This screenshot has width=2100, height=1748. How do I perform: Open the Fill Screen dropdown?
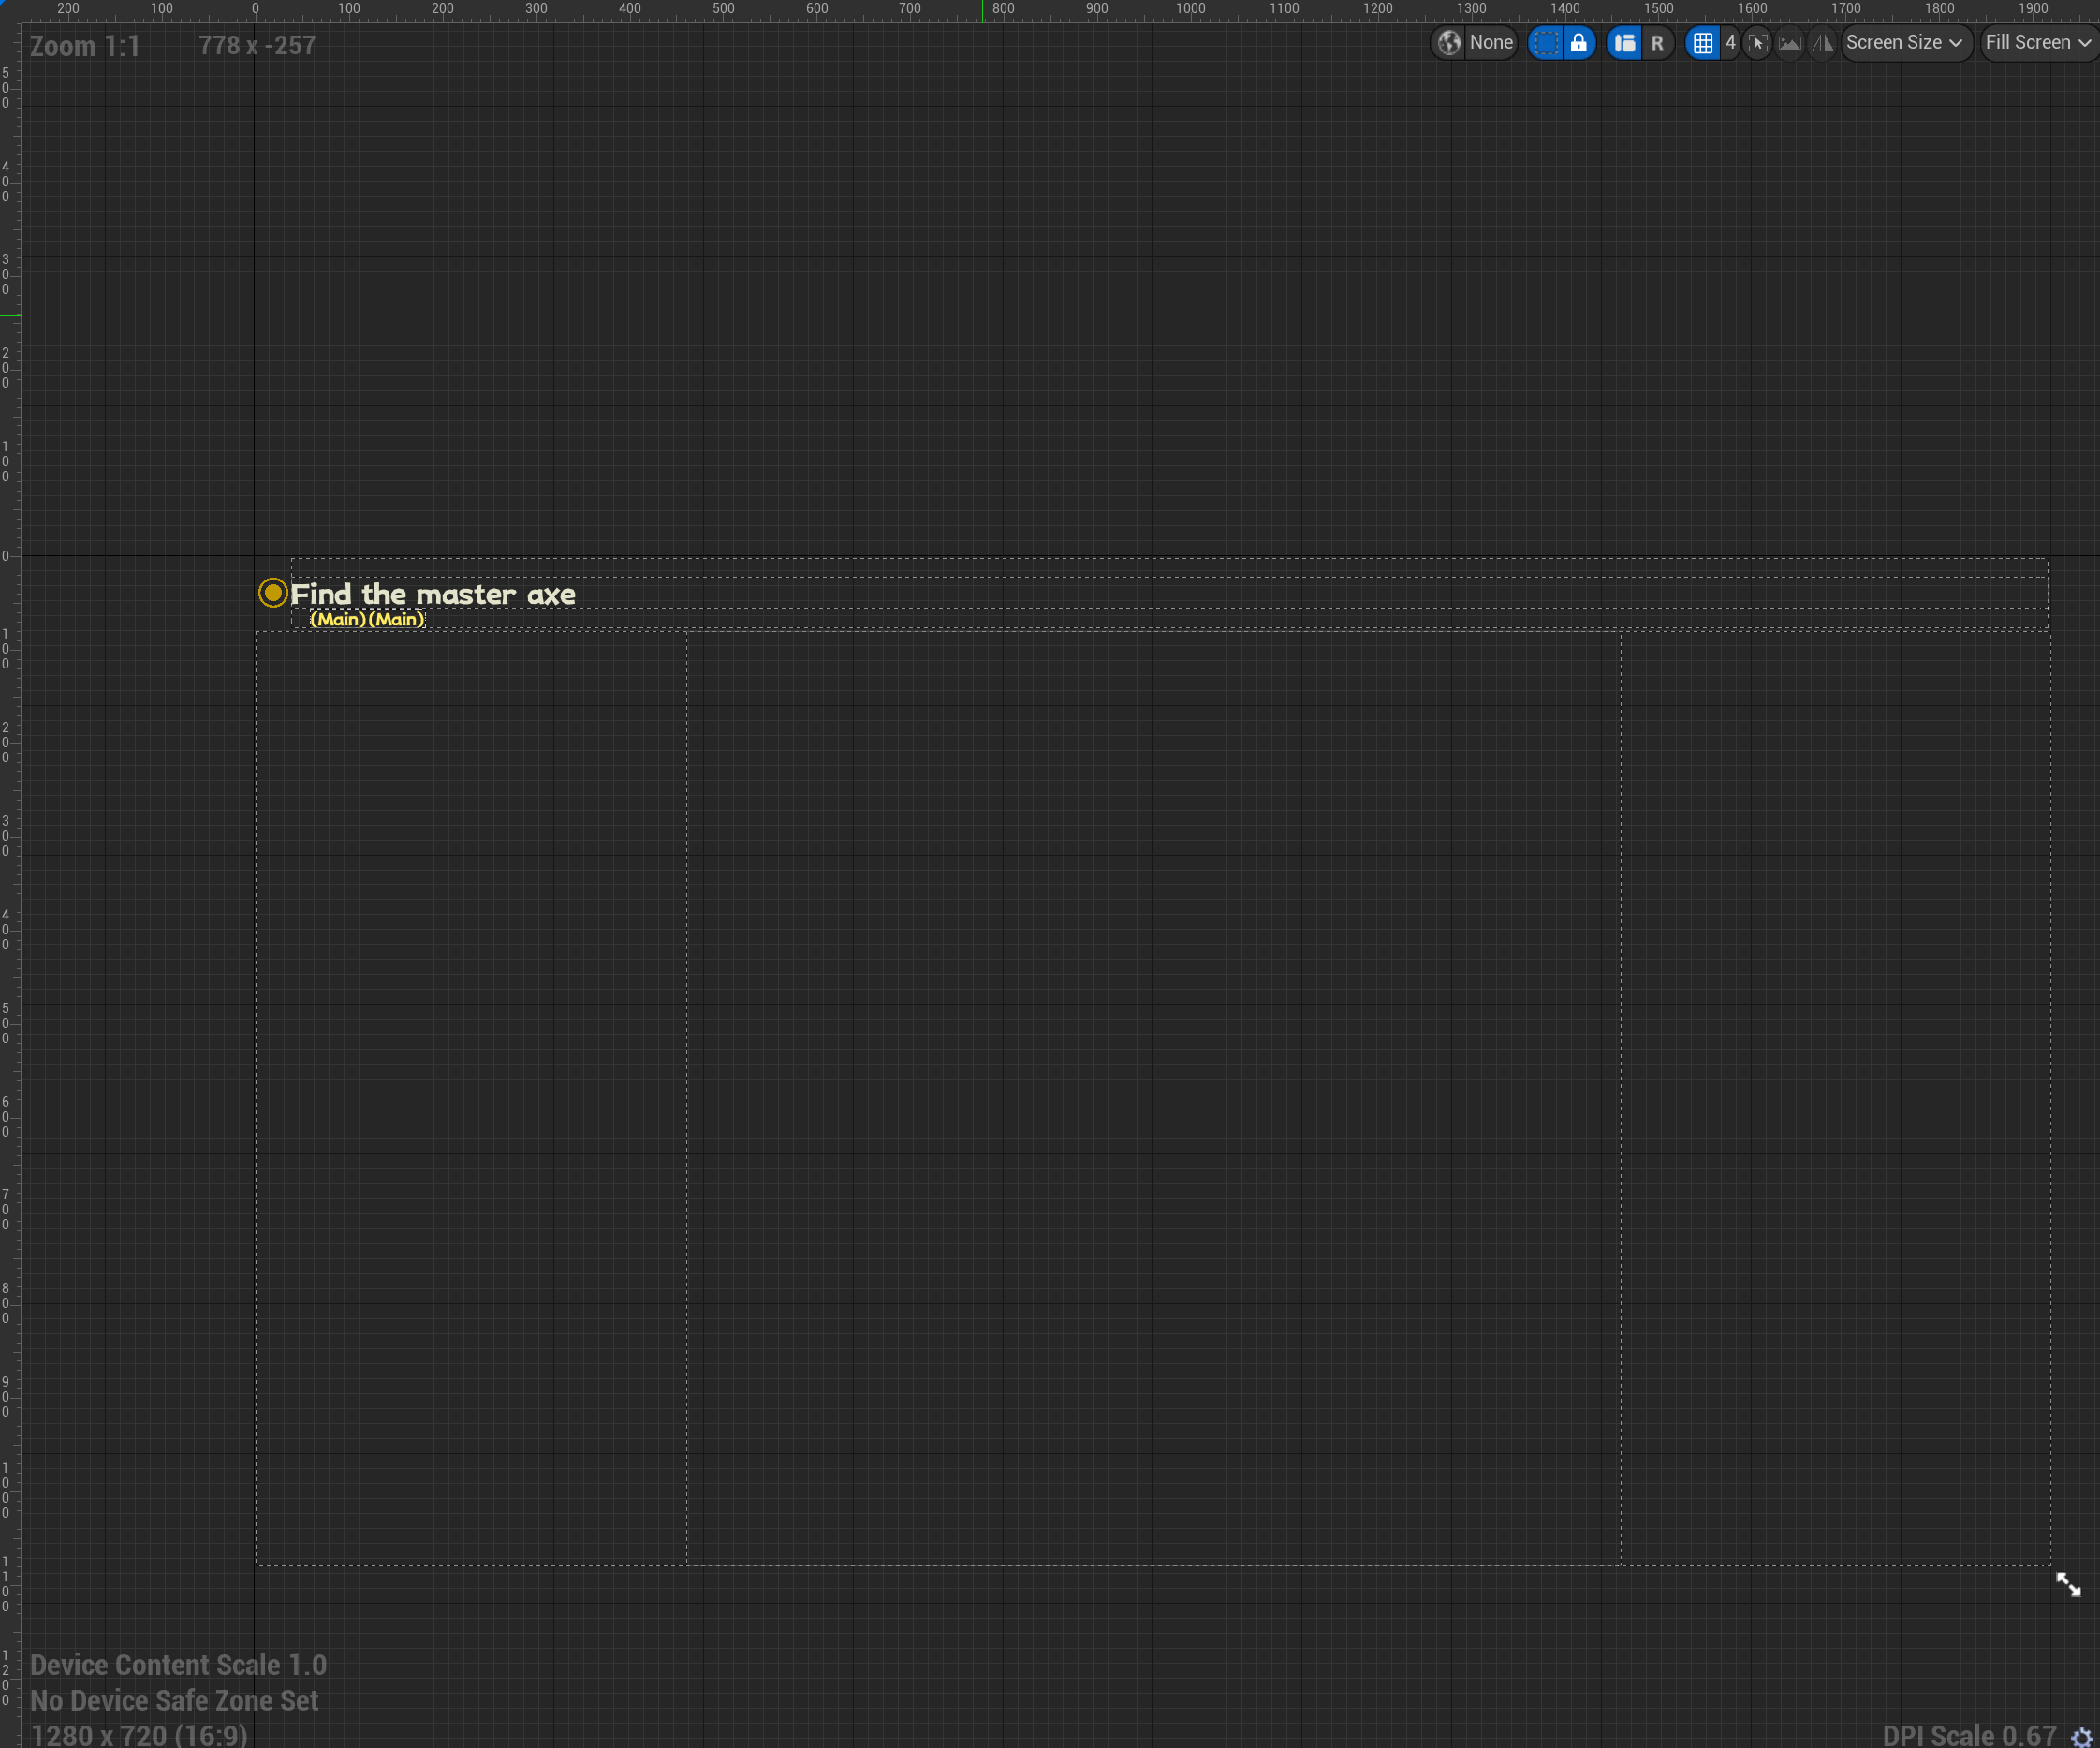(x=2039, y=43)
